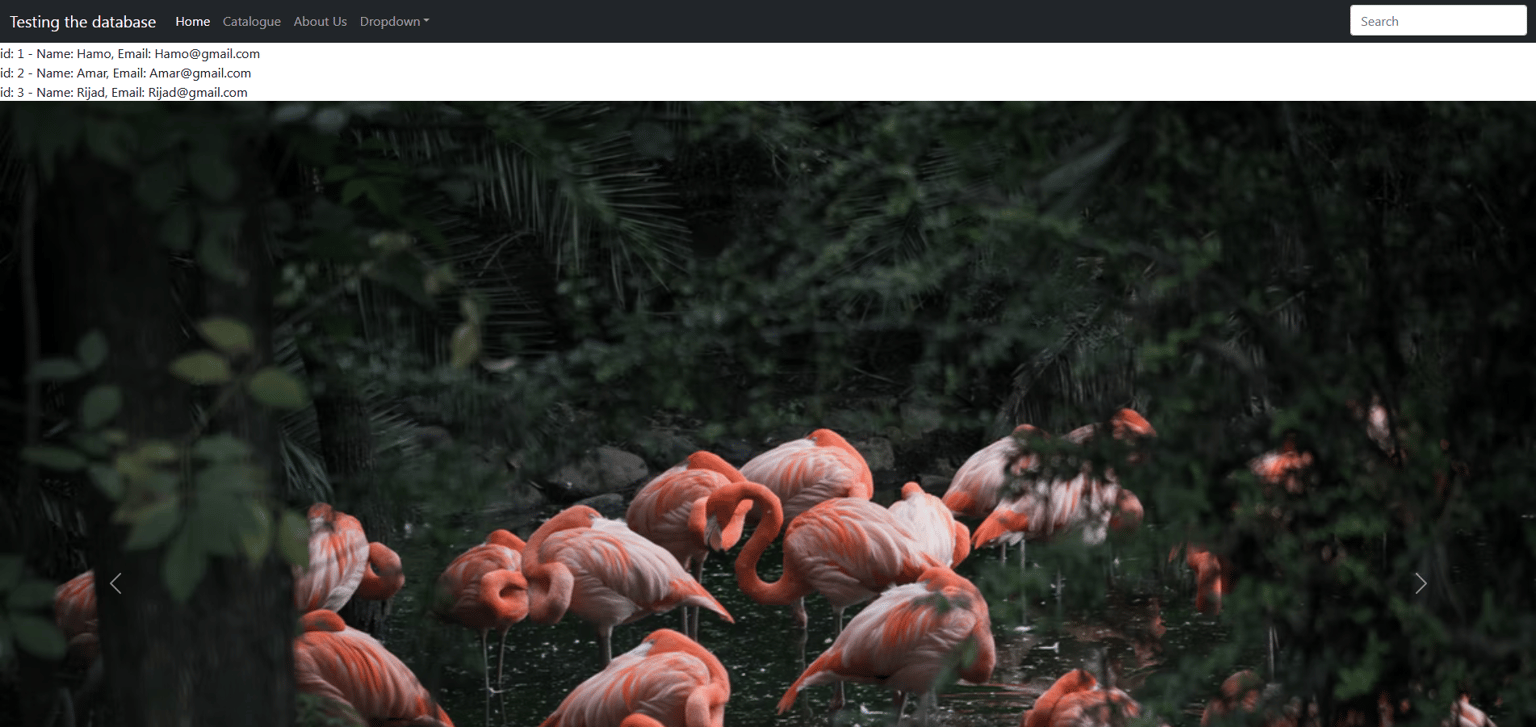
Task: Click the flamingo carousel image
Action: pos(768,414)
